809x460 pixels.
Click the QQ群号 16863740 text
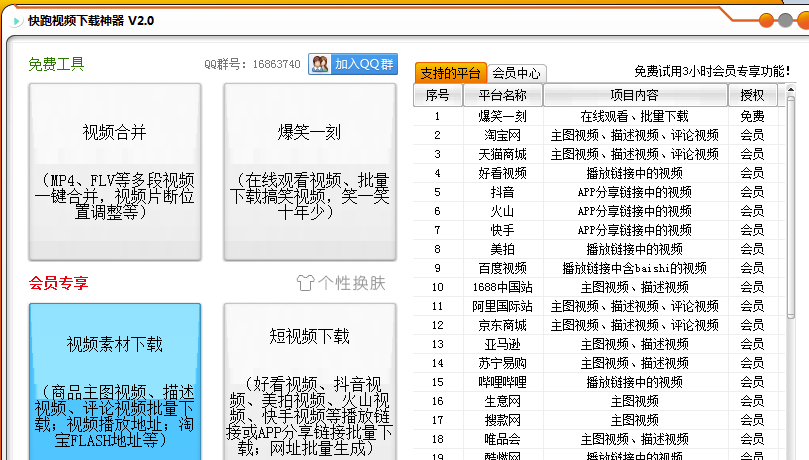coord(252,64)
